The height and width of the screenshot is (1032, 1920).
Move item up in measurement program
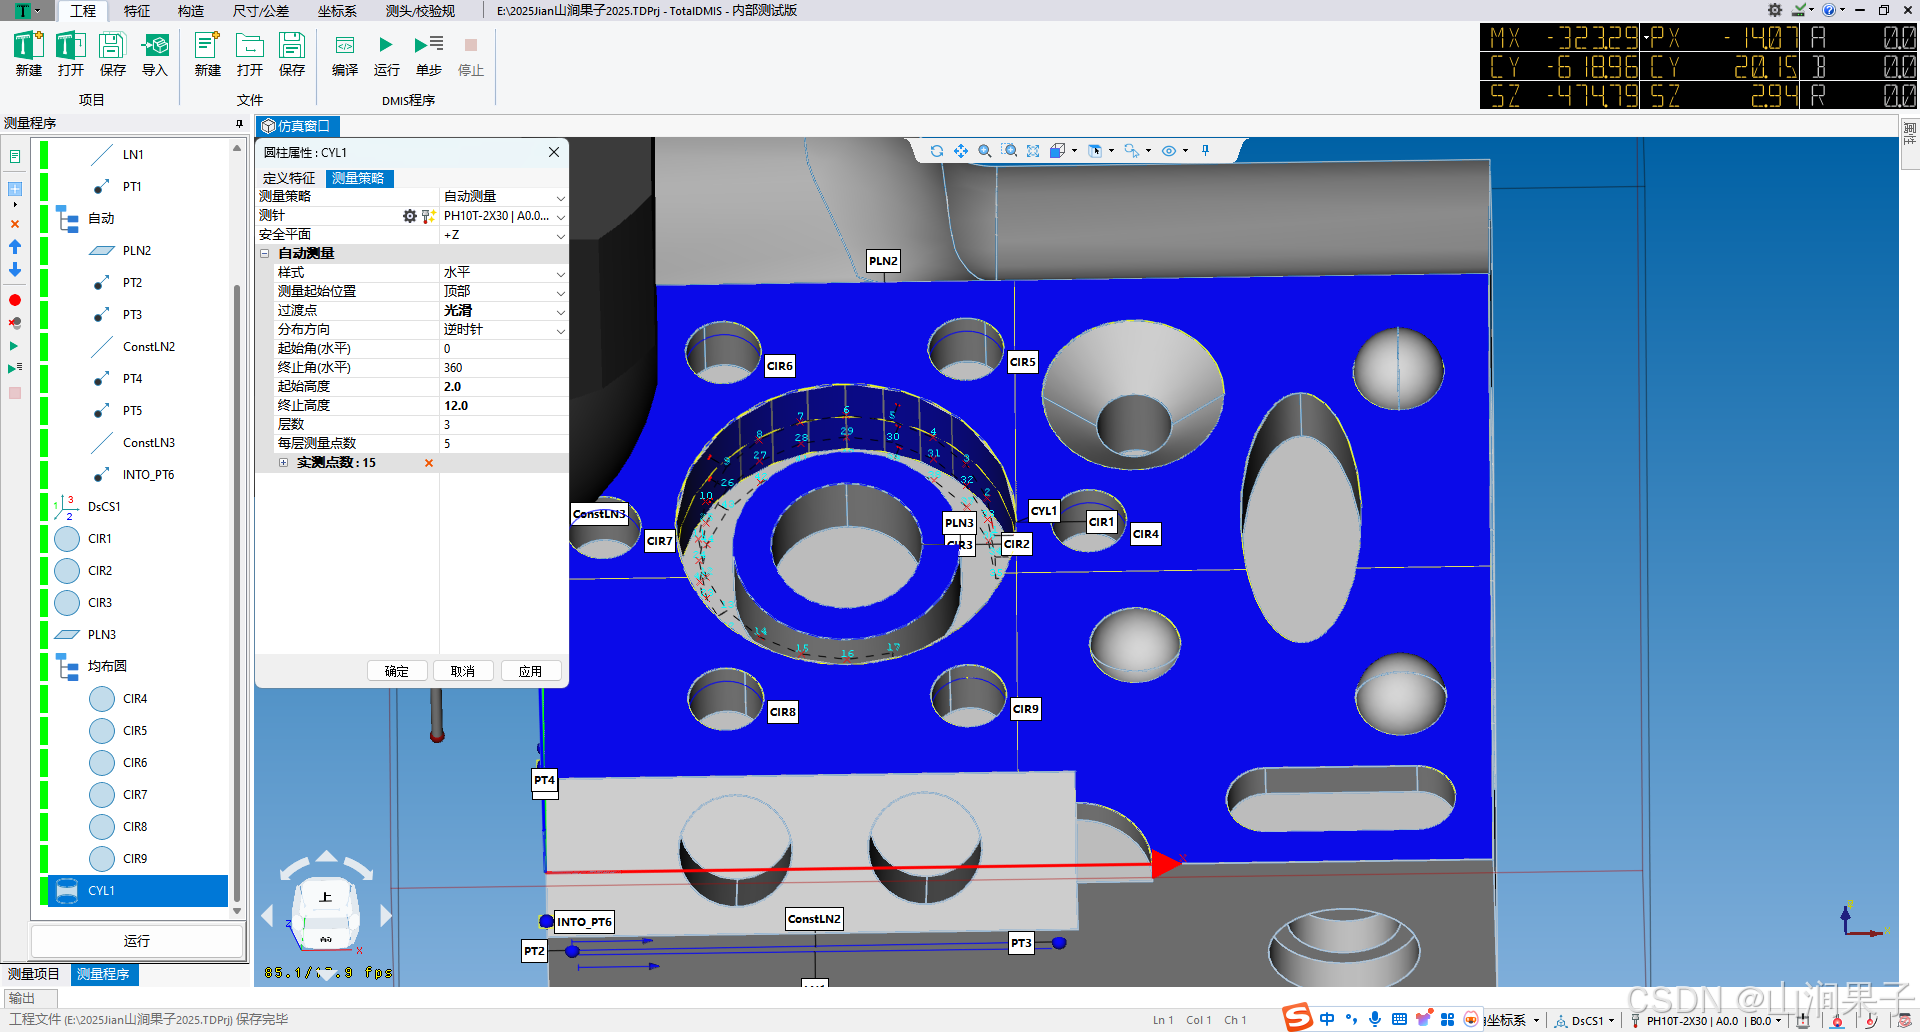[15, 246]
